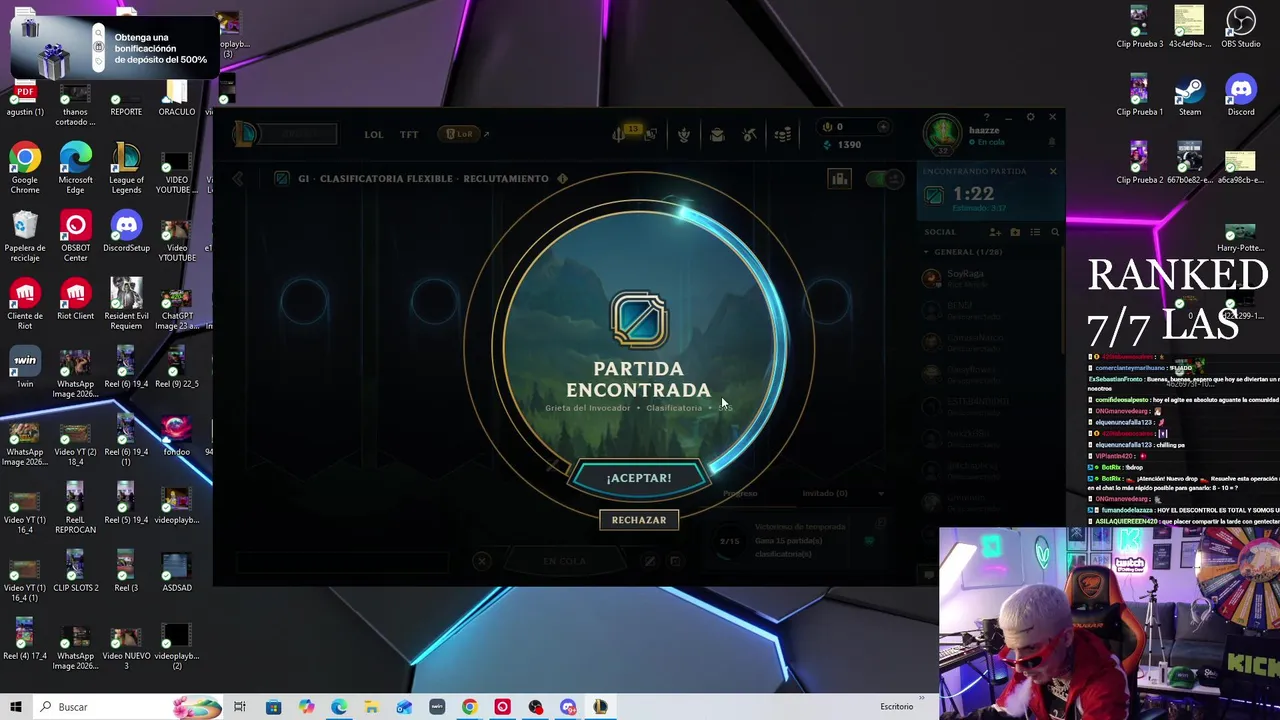Open the 500% deposit bonus ad
The width and height of the screenshot is (1280, 720).
(114, 49)
